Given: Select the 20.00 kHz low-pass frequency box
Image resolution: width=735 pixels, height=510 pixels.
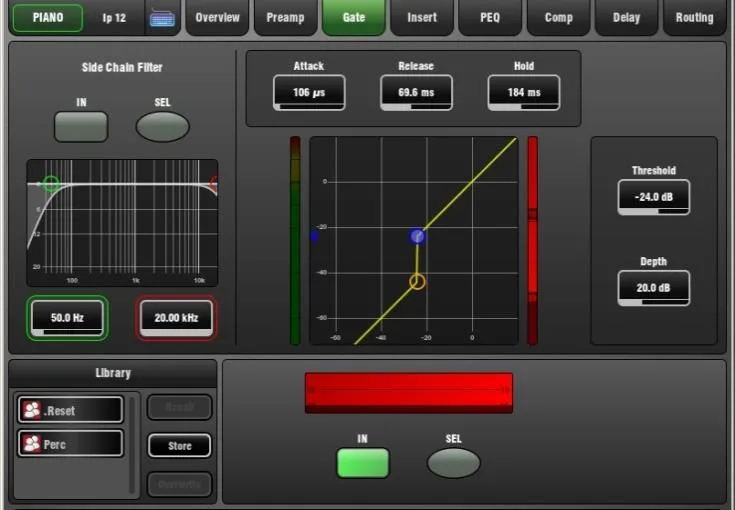Looking at the screenshot, I should coord(176,318).
